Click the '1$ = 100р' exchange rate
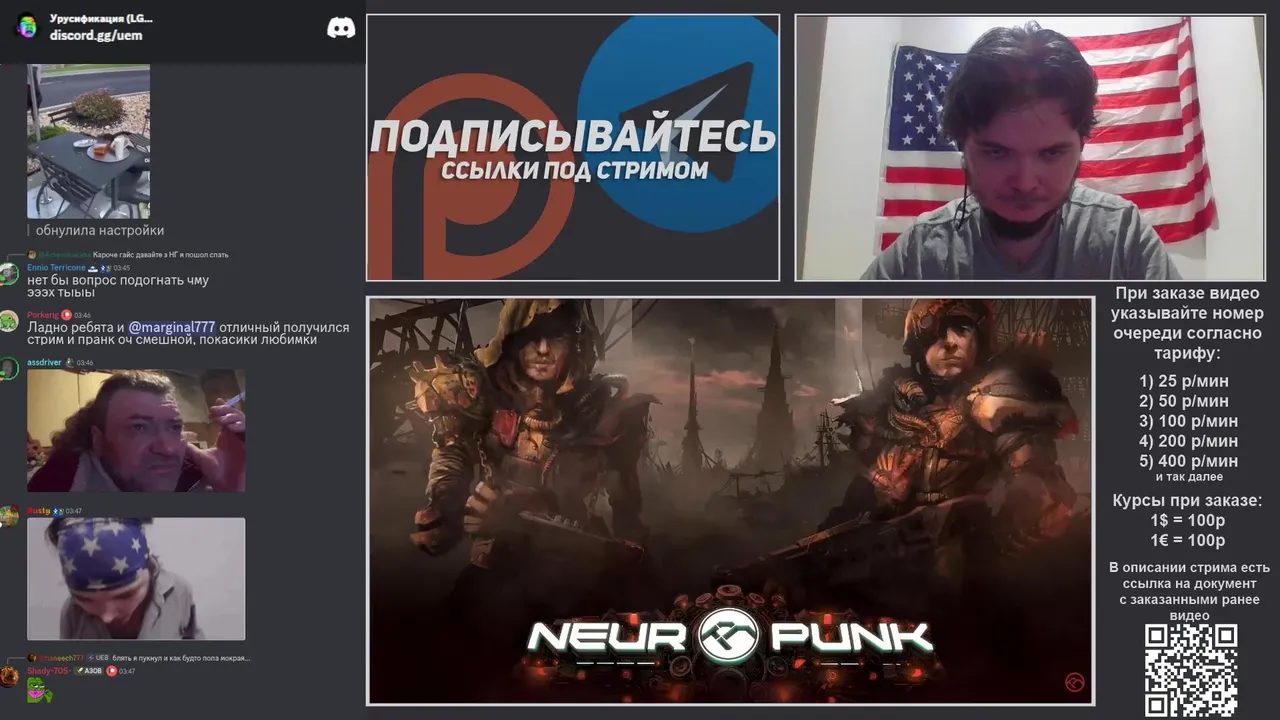The height and width of the screenshot is (720, 1280). click(x=1187, y=521)
